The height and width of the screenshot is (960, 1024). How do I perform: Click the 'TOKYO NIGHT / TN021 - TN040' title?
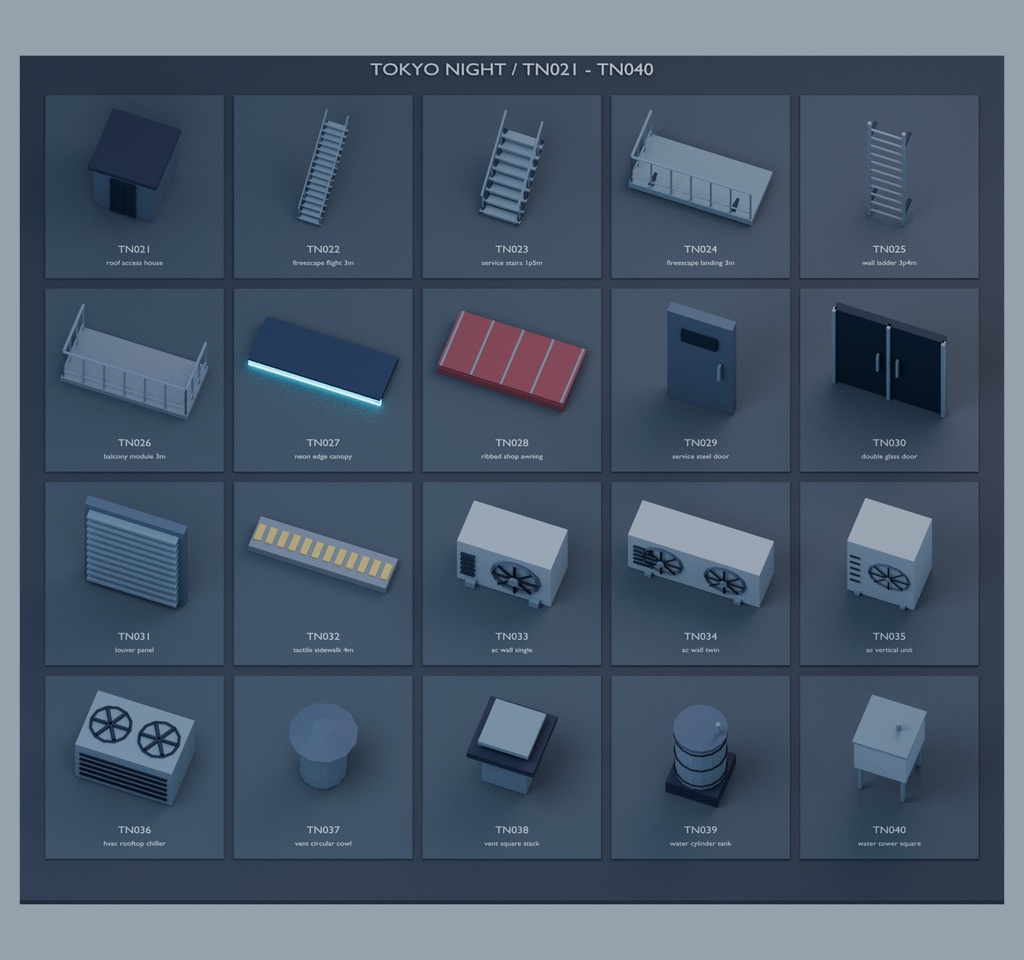[x=512, y=69]
